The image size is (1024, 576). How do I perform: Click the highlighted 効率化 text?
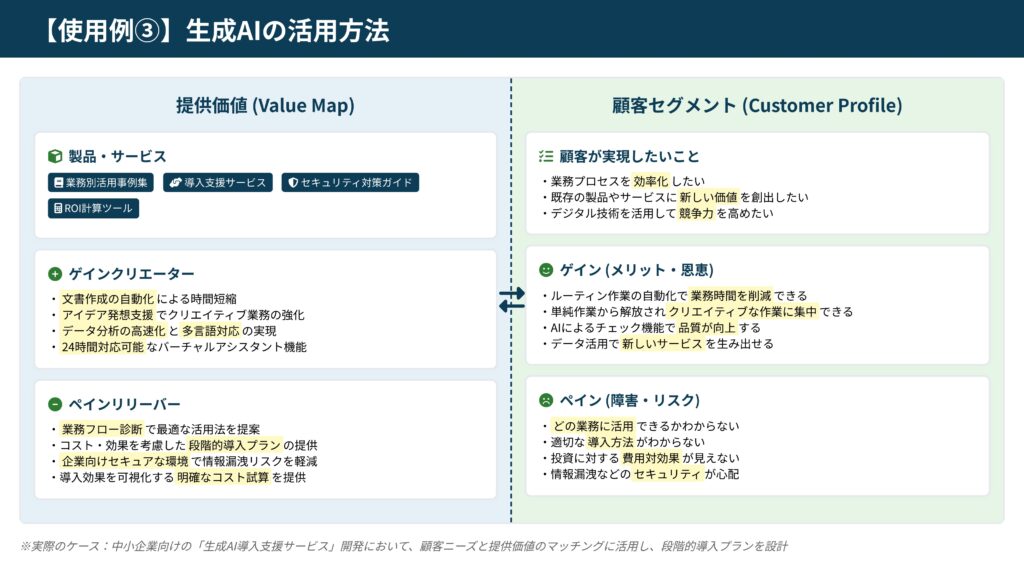[x=650, y=182]
